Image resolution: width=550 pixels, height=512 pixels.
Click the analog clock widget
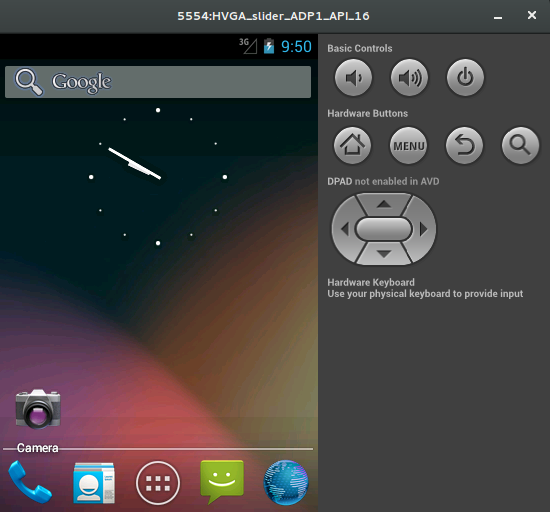158,177
